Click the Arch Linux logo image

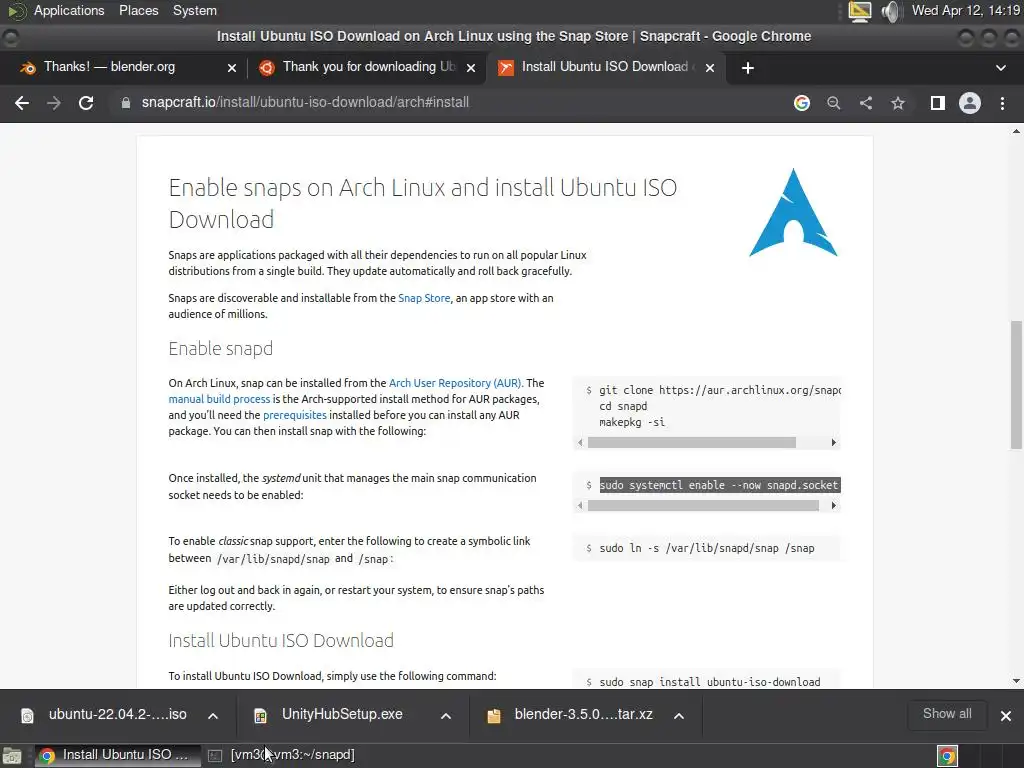point(793,212)
